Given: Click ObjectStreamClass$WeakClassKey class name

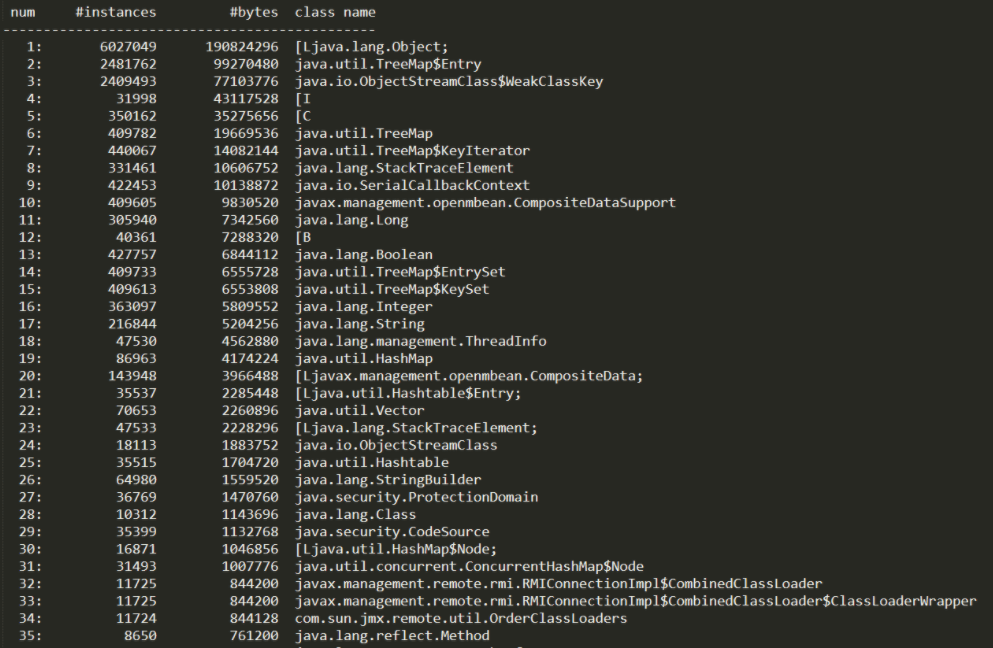Looking at the screenshot, I should pos(449,81).
